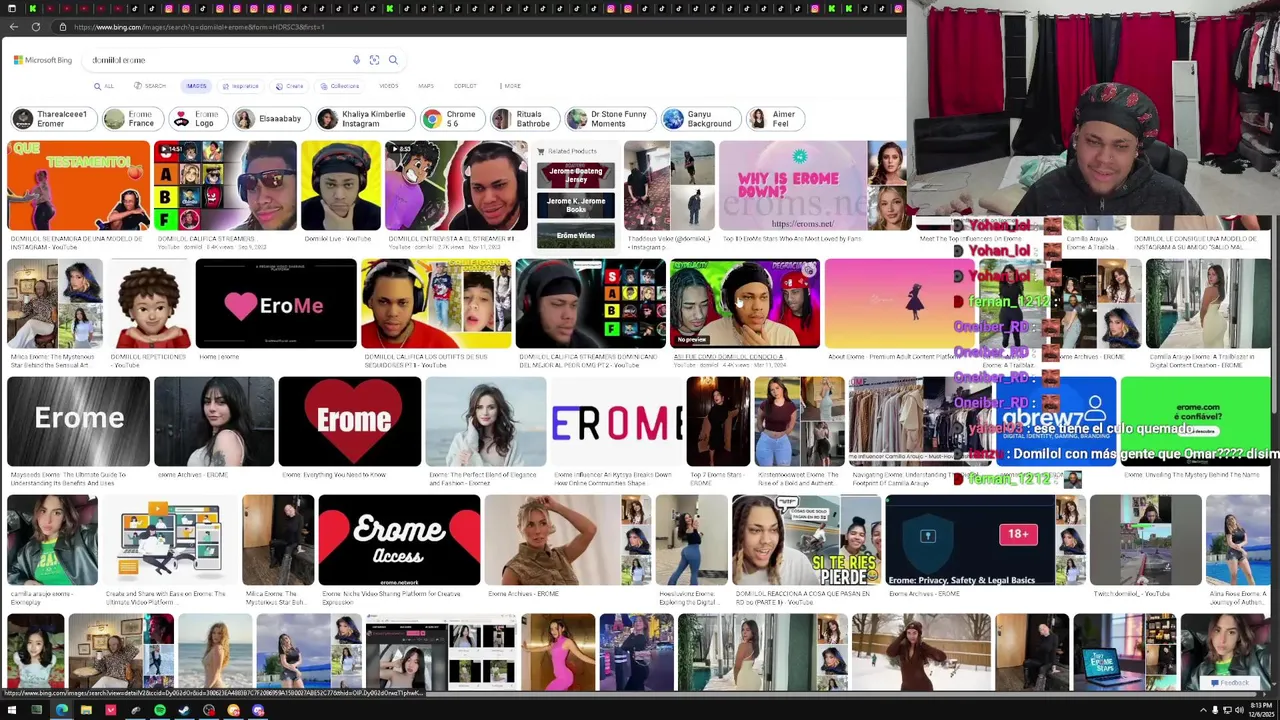Select the Chrome 5 6 suggestion chip
This screenshot has width=1280, height=720.
click(451, 119)
